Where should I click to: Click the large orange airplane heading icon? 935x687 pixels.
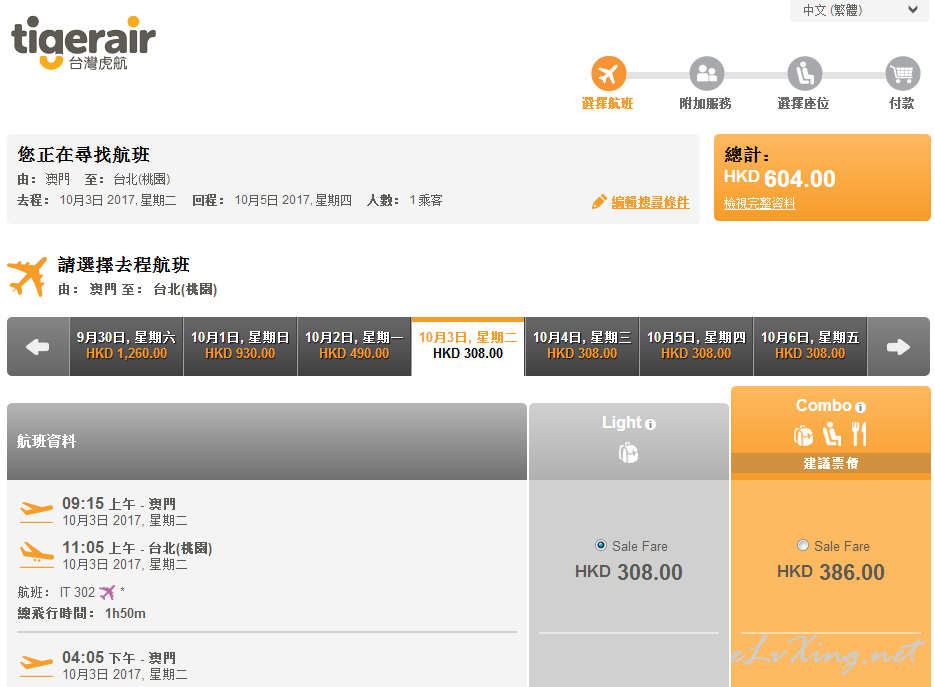(27, 277)
